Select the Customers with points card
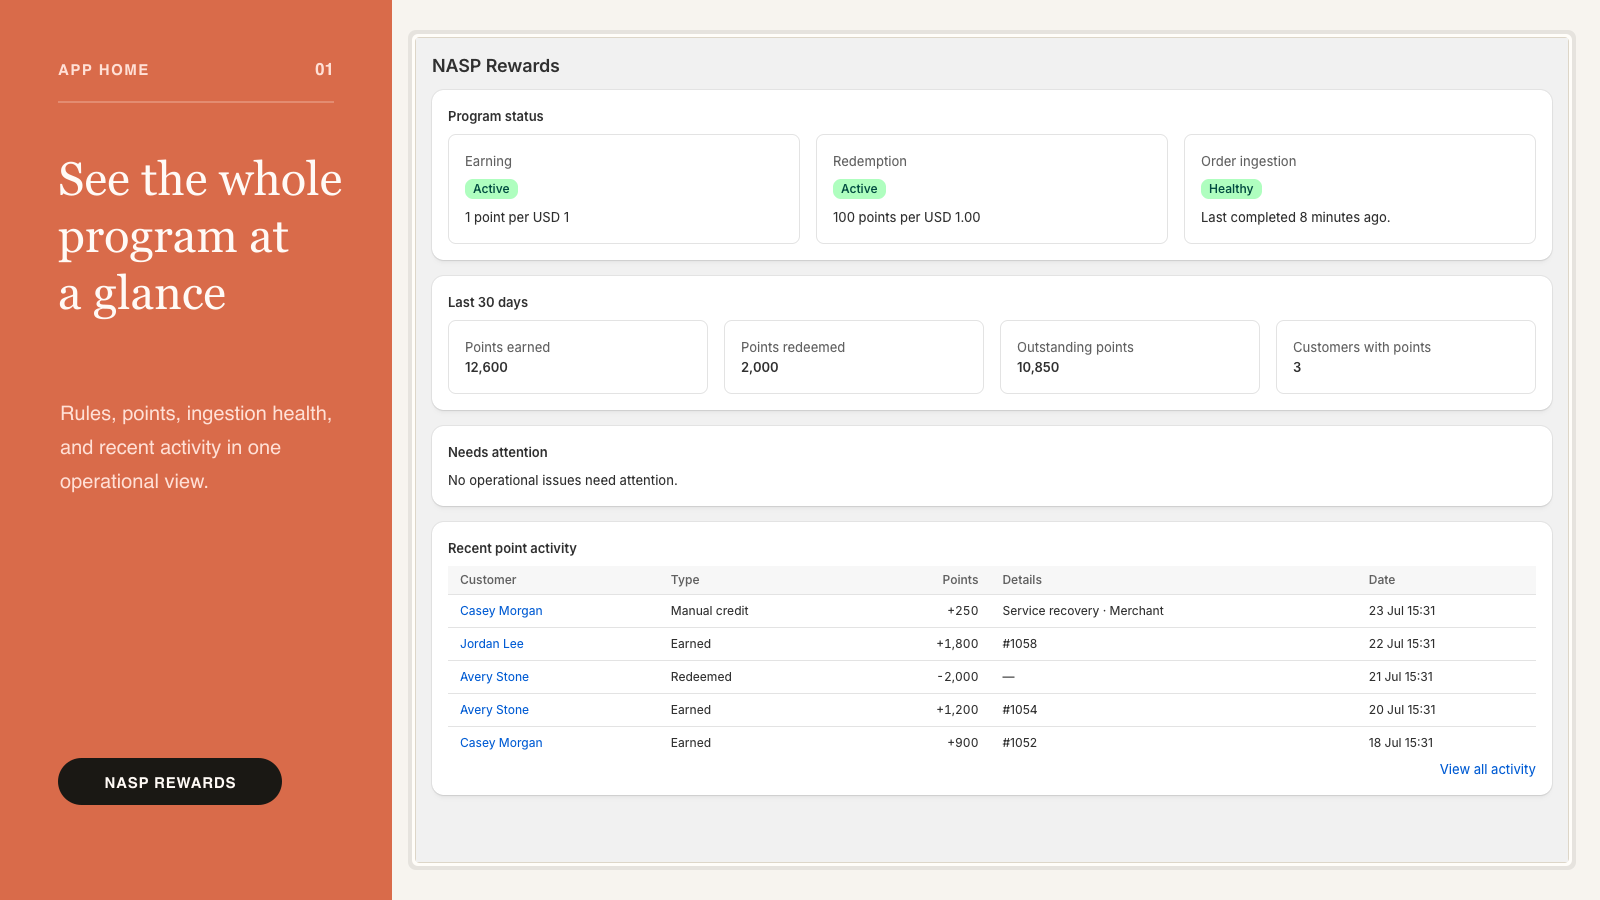Viewport: 1600px width, 900px height. click(x=1406, y=357)
